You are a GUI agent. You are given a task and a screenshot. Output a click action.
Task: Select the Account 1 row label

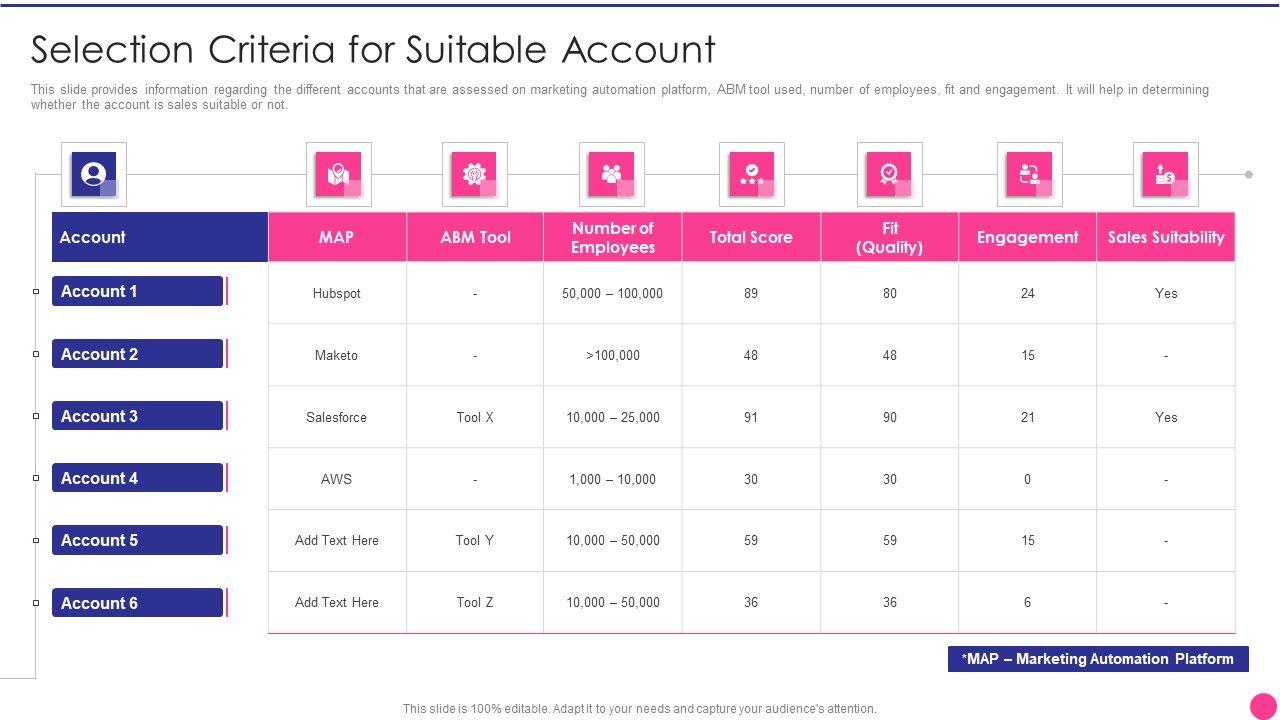coord(137,291)
